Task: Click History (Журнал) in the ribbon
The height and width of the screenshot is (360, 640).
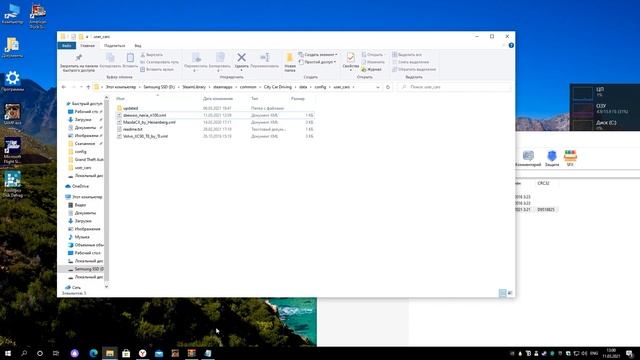Action: 371,69
